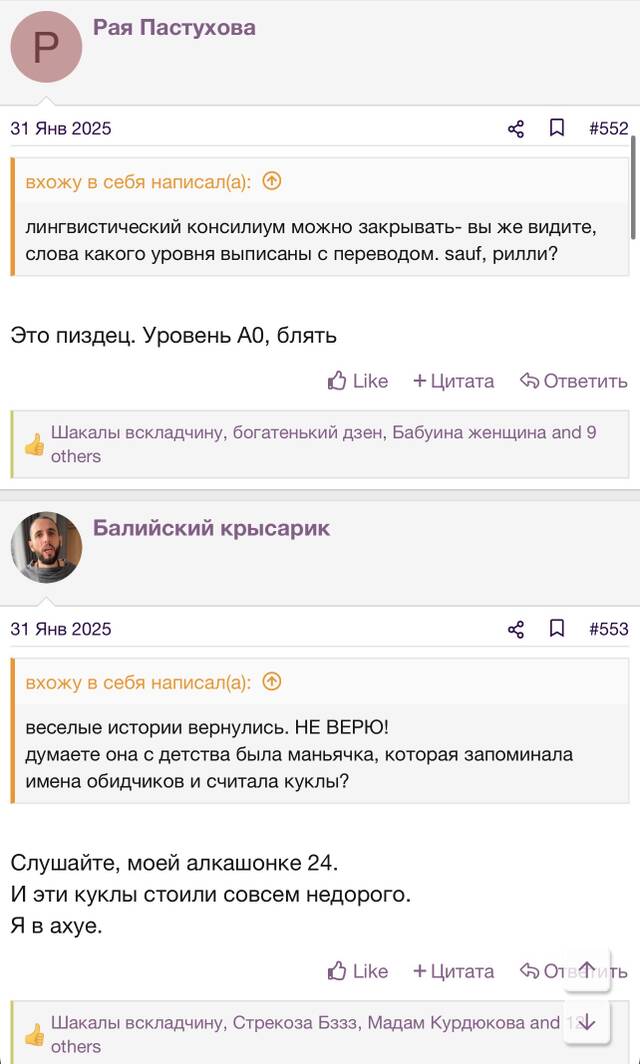Screen dimensions: 640x1064
Task: Like Рая Пастухова's post
Action: click(x=358, y=381)
